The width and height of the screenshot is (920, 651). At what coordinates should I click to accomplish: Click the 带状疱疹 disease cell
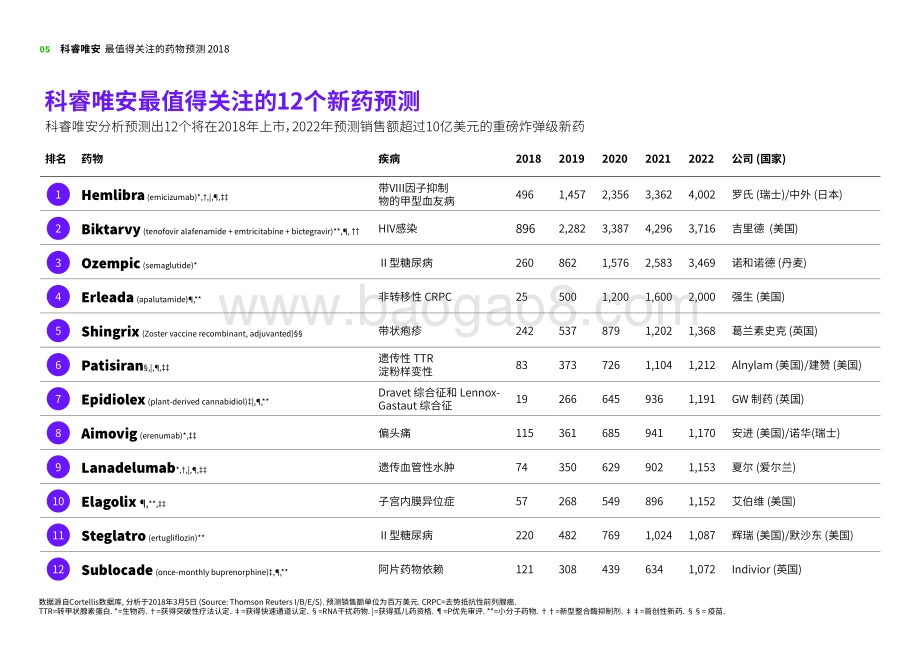(x=400, y=331)
